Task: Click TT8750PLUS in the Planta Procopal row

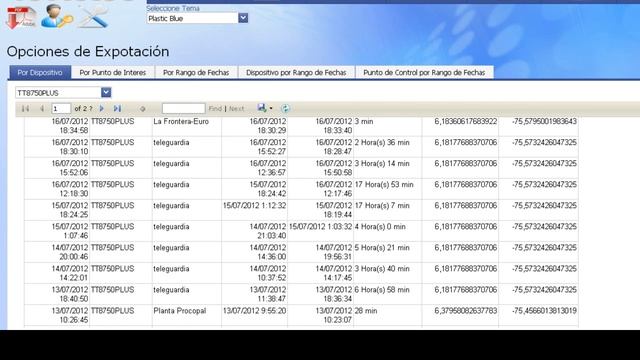Action: coord(121,315)
